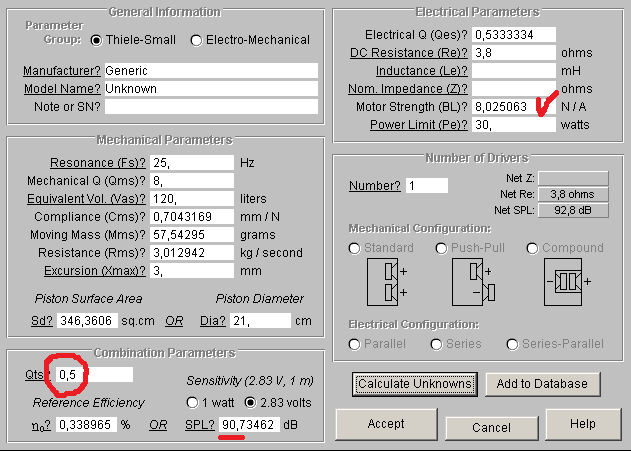Open the Manufacturer? help link

(62, 71)
